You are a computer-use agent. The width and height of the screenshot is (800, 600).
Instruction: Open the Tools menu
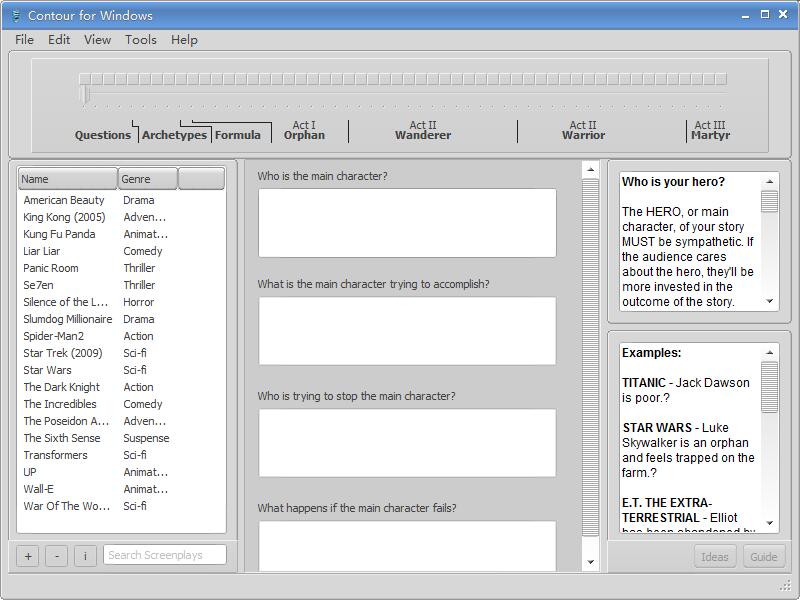140,40
